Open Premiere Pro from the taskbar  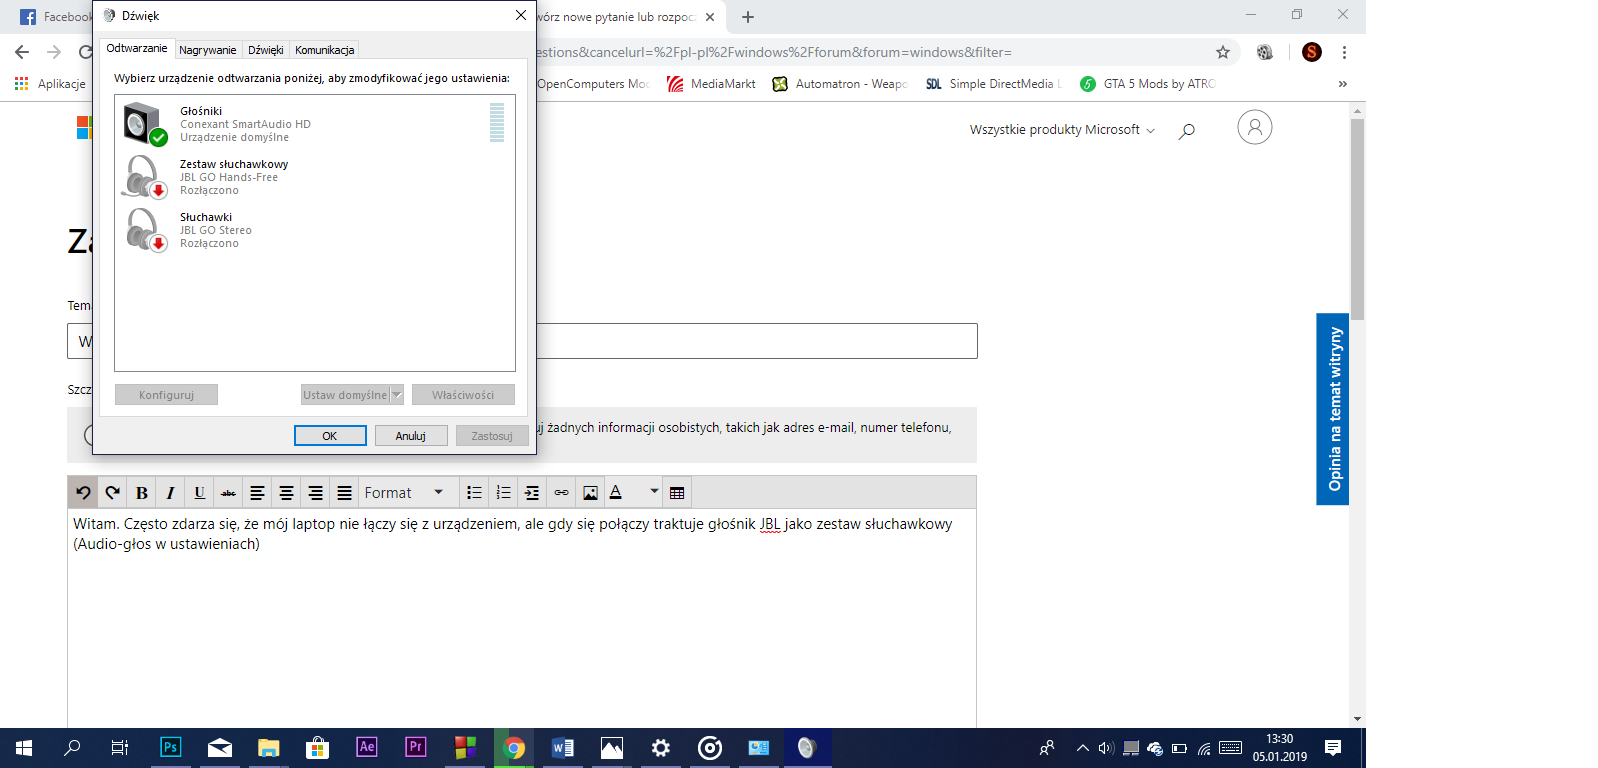click(x=416, y=747)
